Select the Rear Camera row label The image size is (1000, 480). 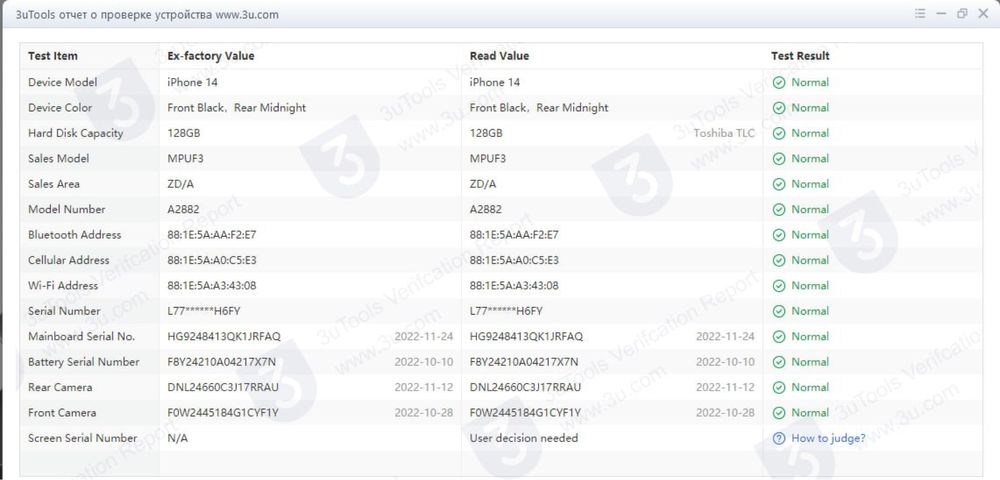coord(60,388)
